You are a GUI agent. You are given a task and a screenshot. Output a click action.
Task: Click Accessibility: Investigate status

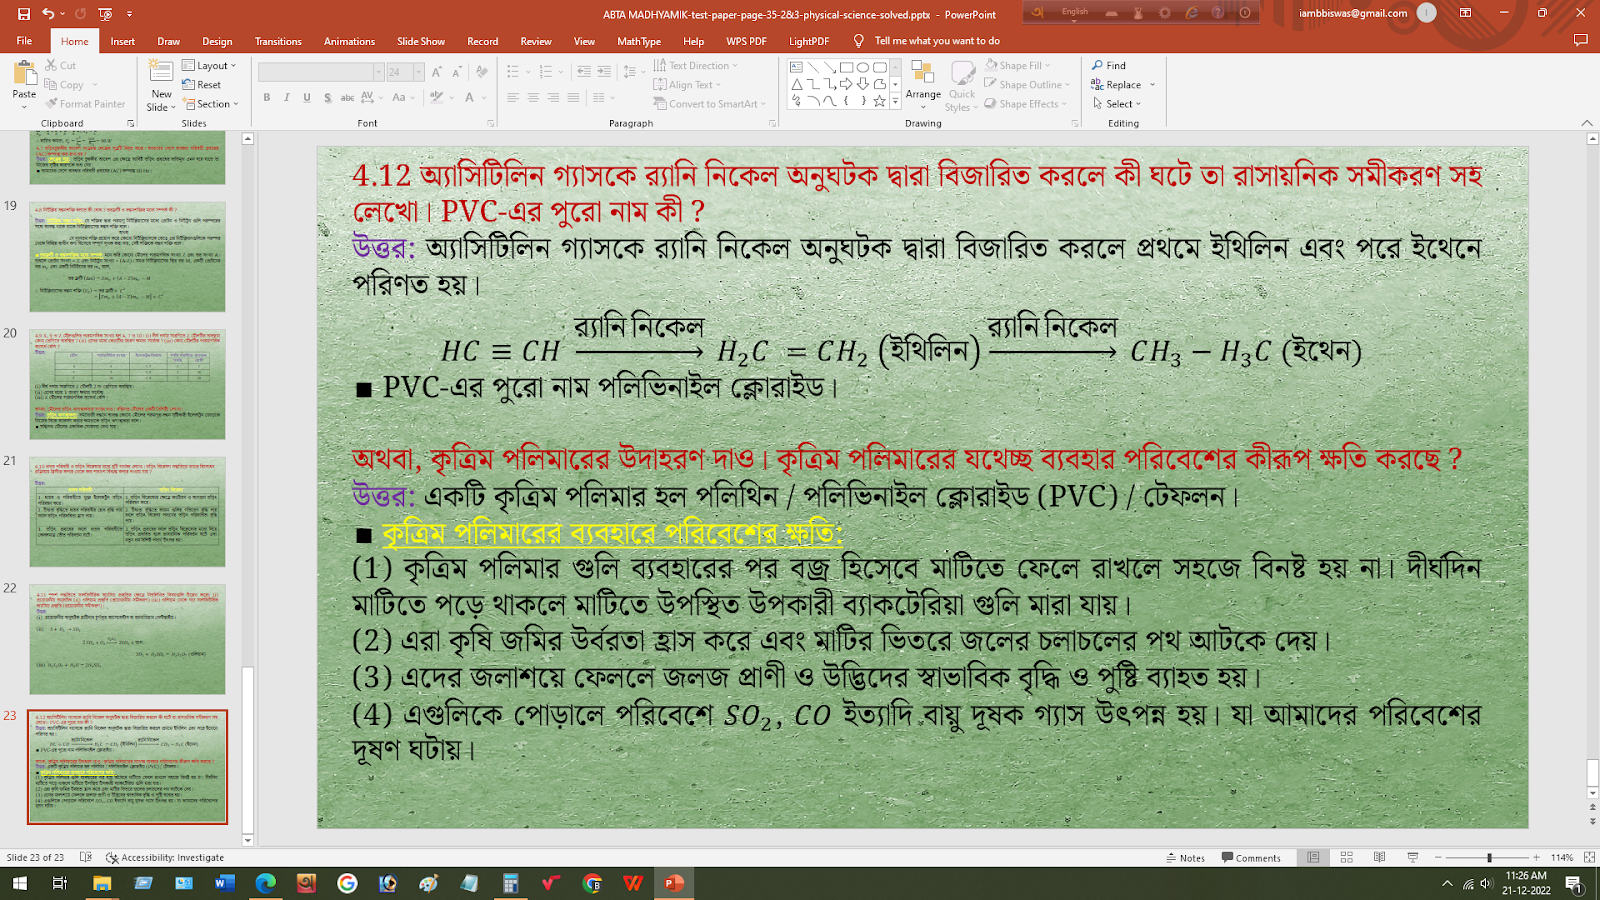pos(165,858)
